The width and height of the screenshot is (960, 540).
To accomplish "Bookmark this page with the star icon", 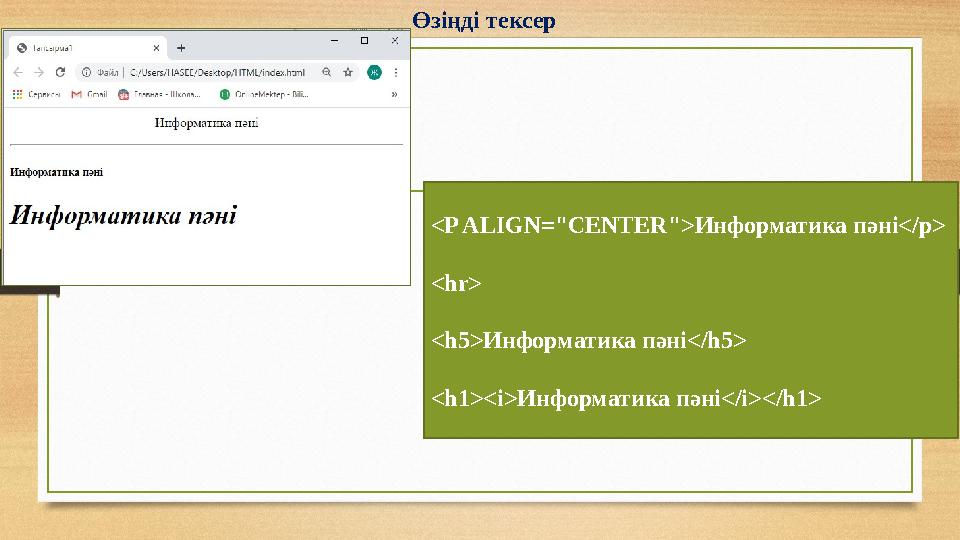I will 348,72.
